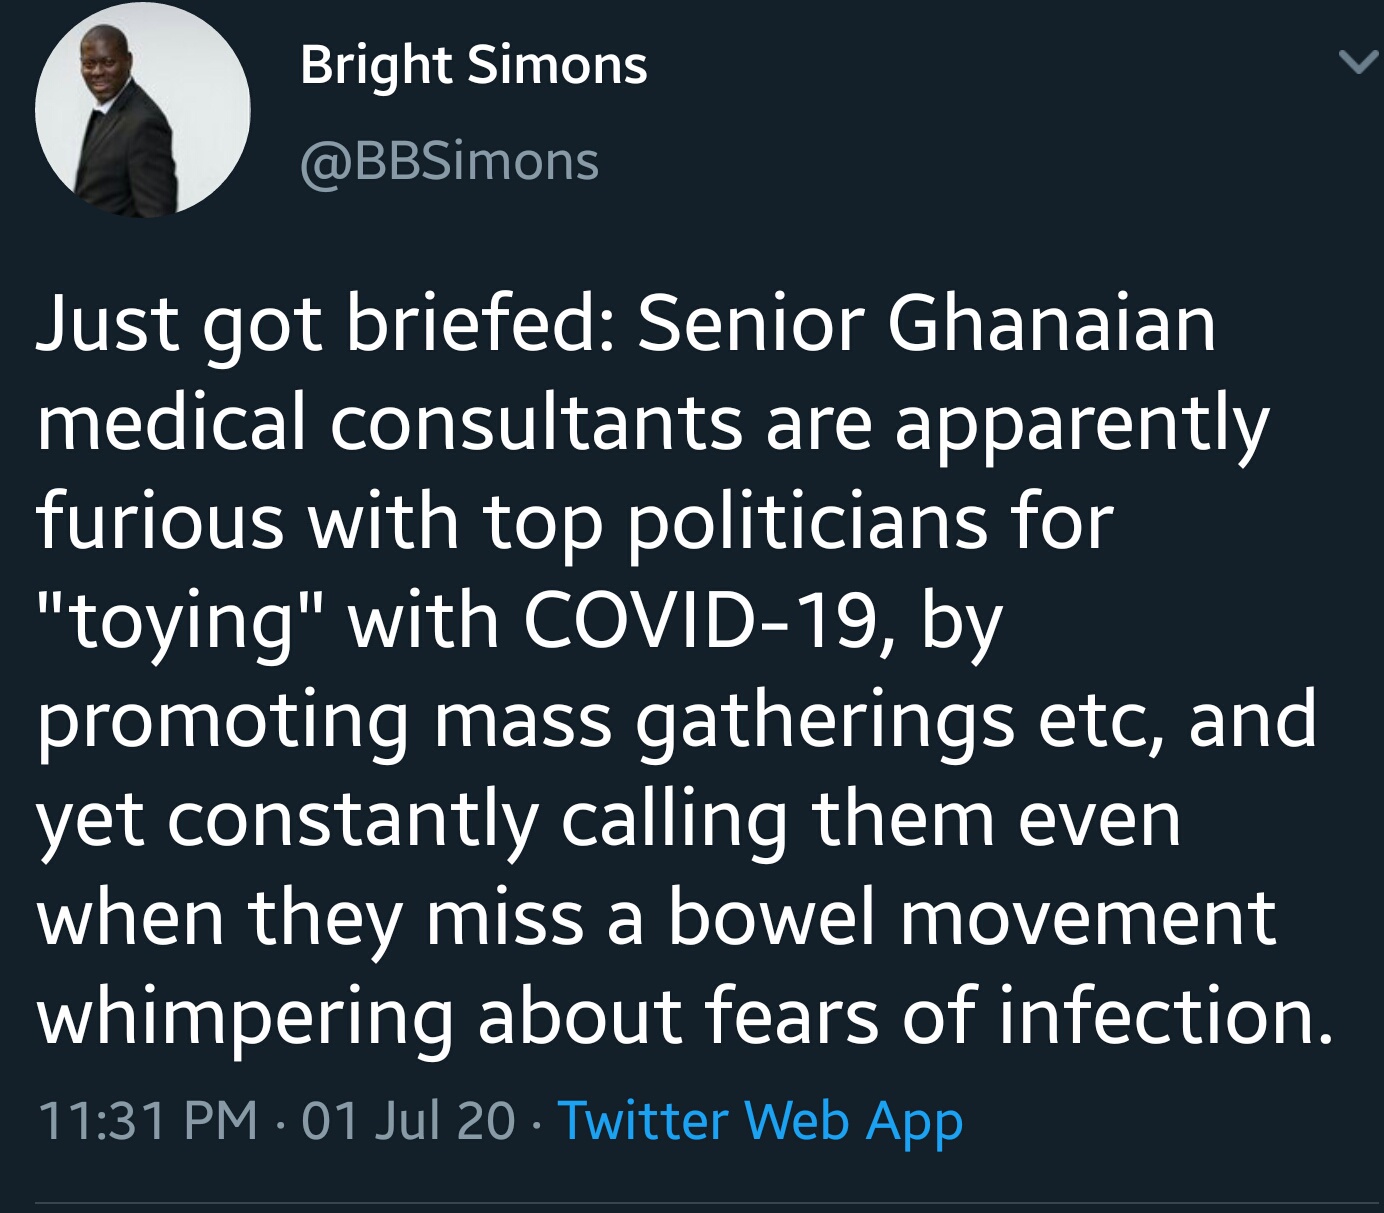Click the phrase "bowel movement"
Screen dimensions: 1384x1213
(971, 917)
